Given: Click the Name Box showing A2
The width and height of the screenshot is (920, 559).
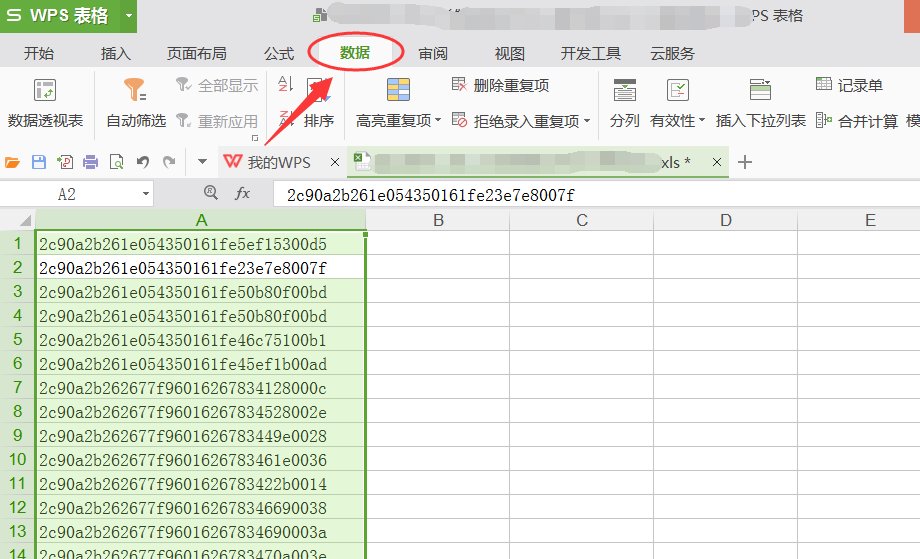Looking at the screenshot, I should pos(67,194).
